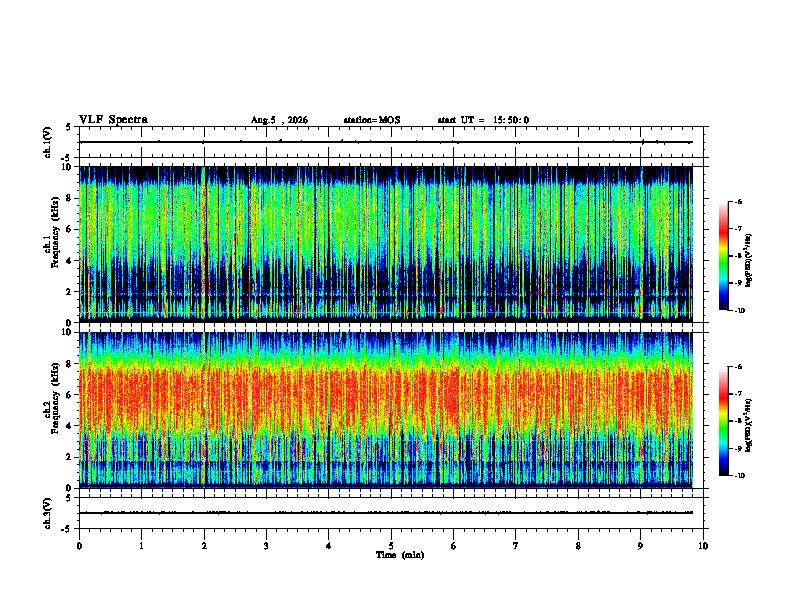Click the "ch.3(V)" axis label
This screenshot has height=612, width=792.
tap(47, 513)
